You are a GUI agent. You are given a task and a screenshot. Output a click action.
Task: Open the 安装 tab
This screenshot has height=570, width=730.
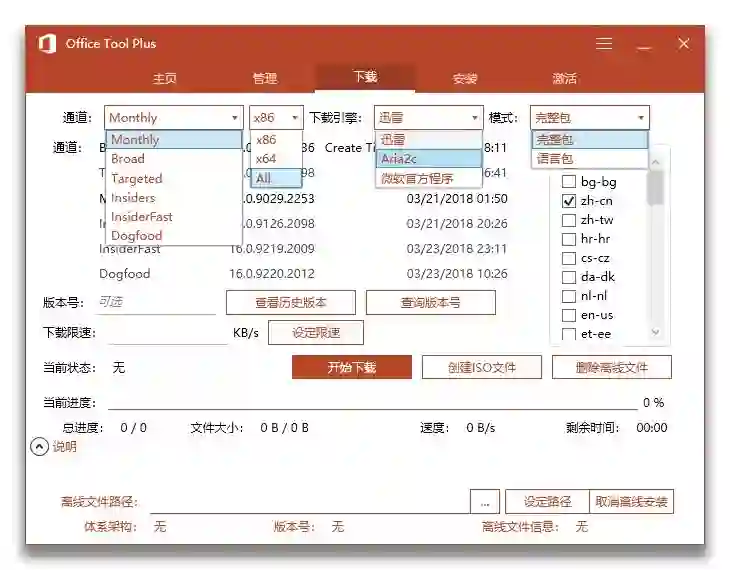pos(465,78)
